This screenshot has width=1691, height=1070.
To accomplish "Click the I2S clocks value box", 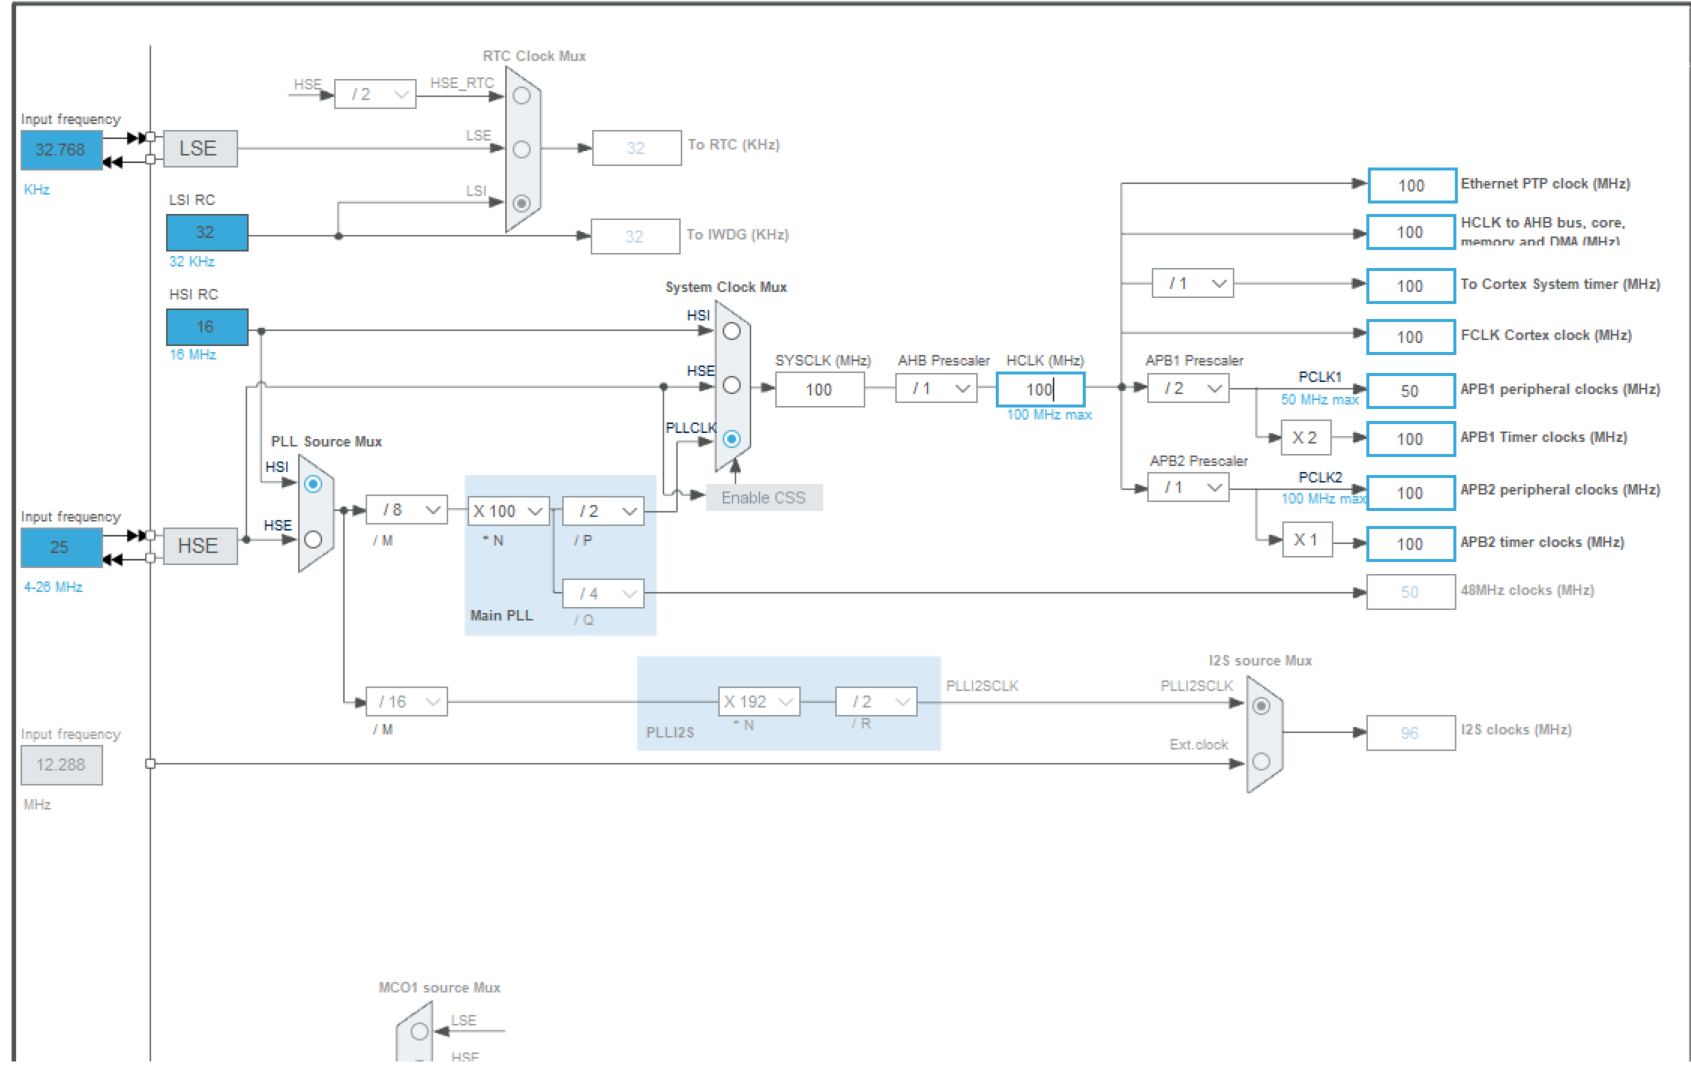I will (1411, 733).
